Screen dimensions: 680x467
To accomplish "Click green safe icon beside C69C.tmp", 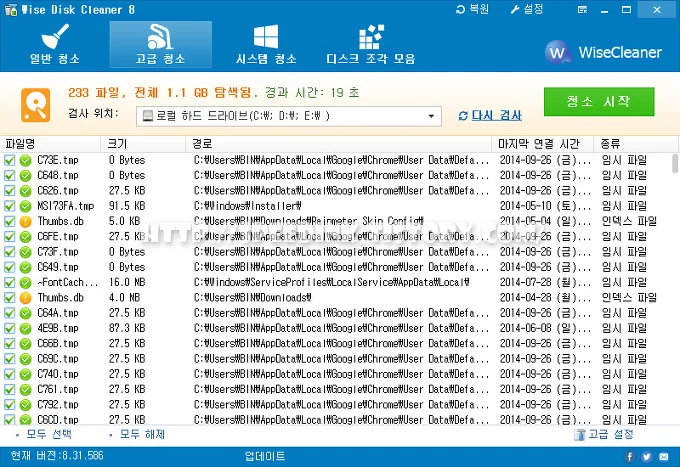I will (26, 359).
